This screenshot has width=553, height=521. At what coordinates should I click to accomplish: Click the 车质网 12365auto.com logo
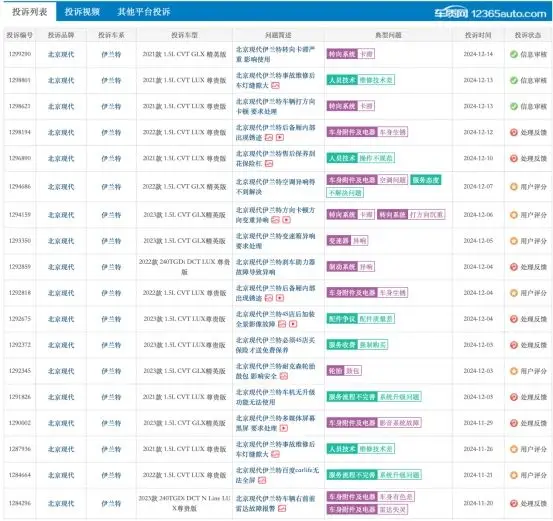[x=490, y=13]
